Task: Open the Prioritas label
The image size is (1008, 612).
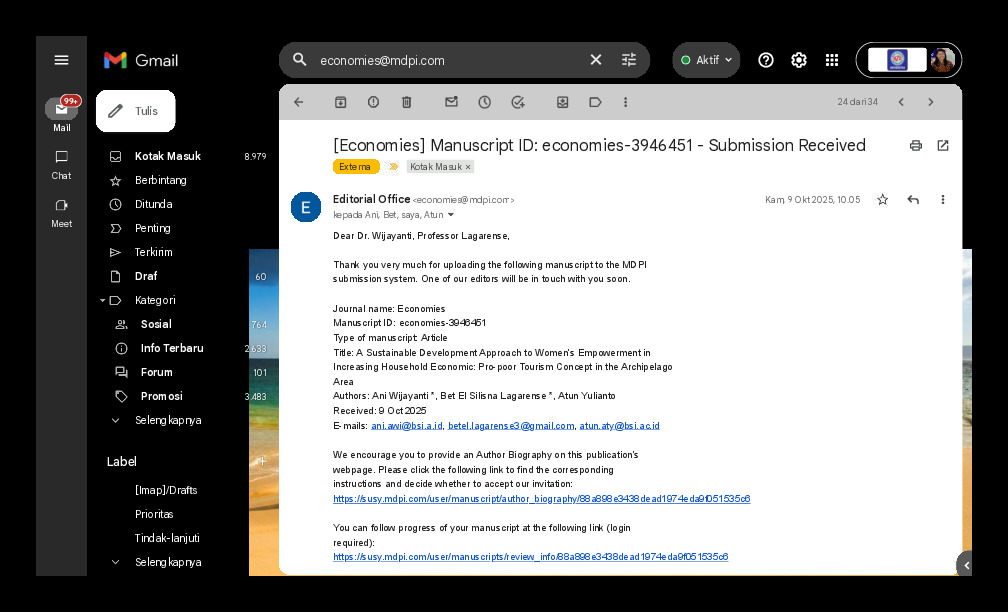Action: tap(154, 514)
